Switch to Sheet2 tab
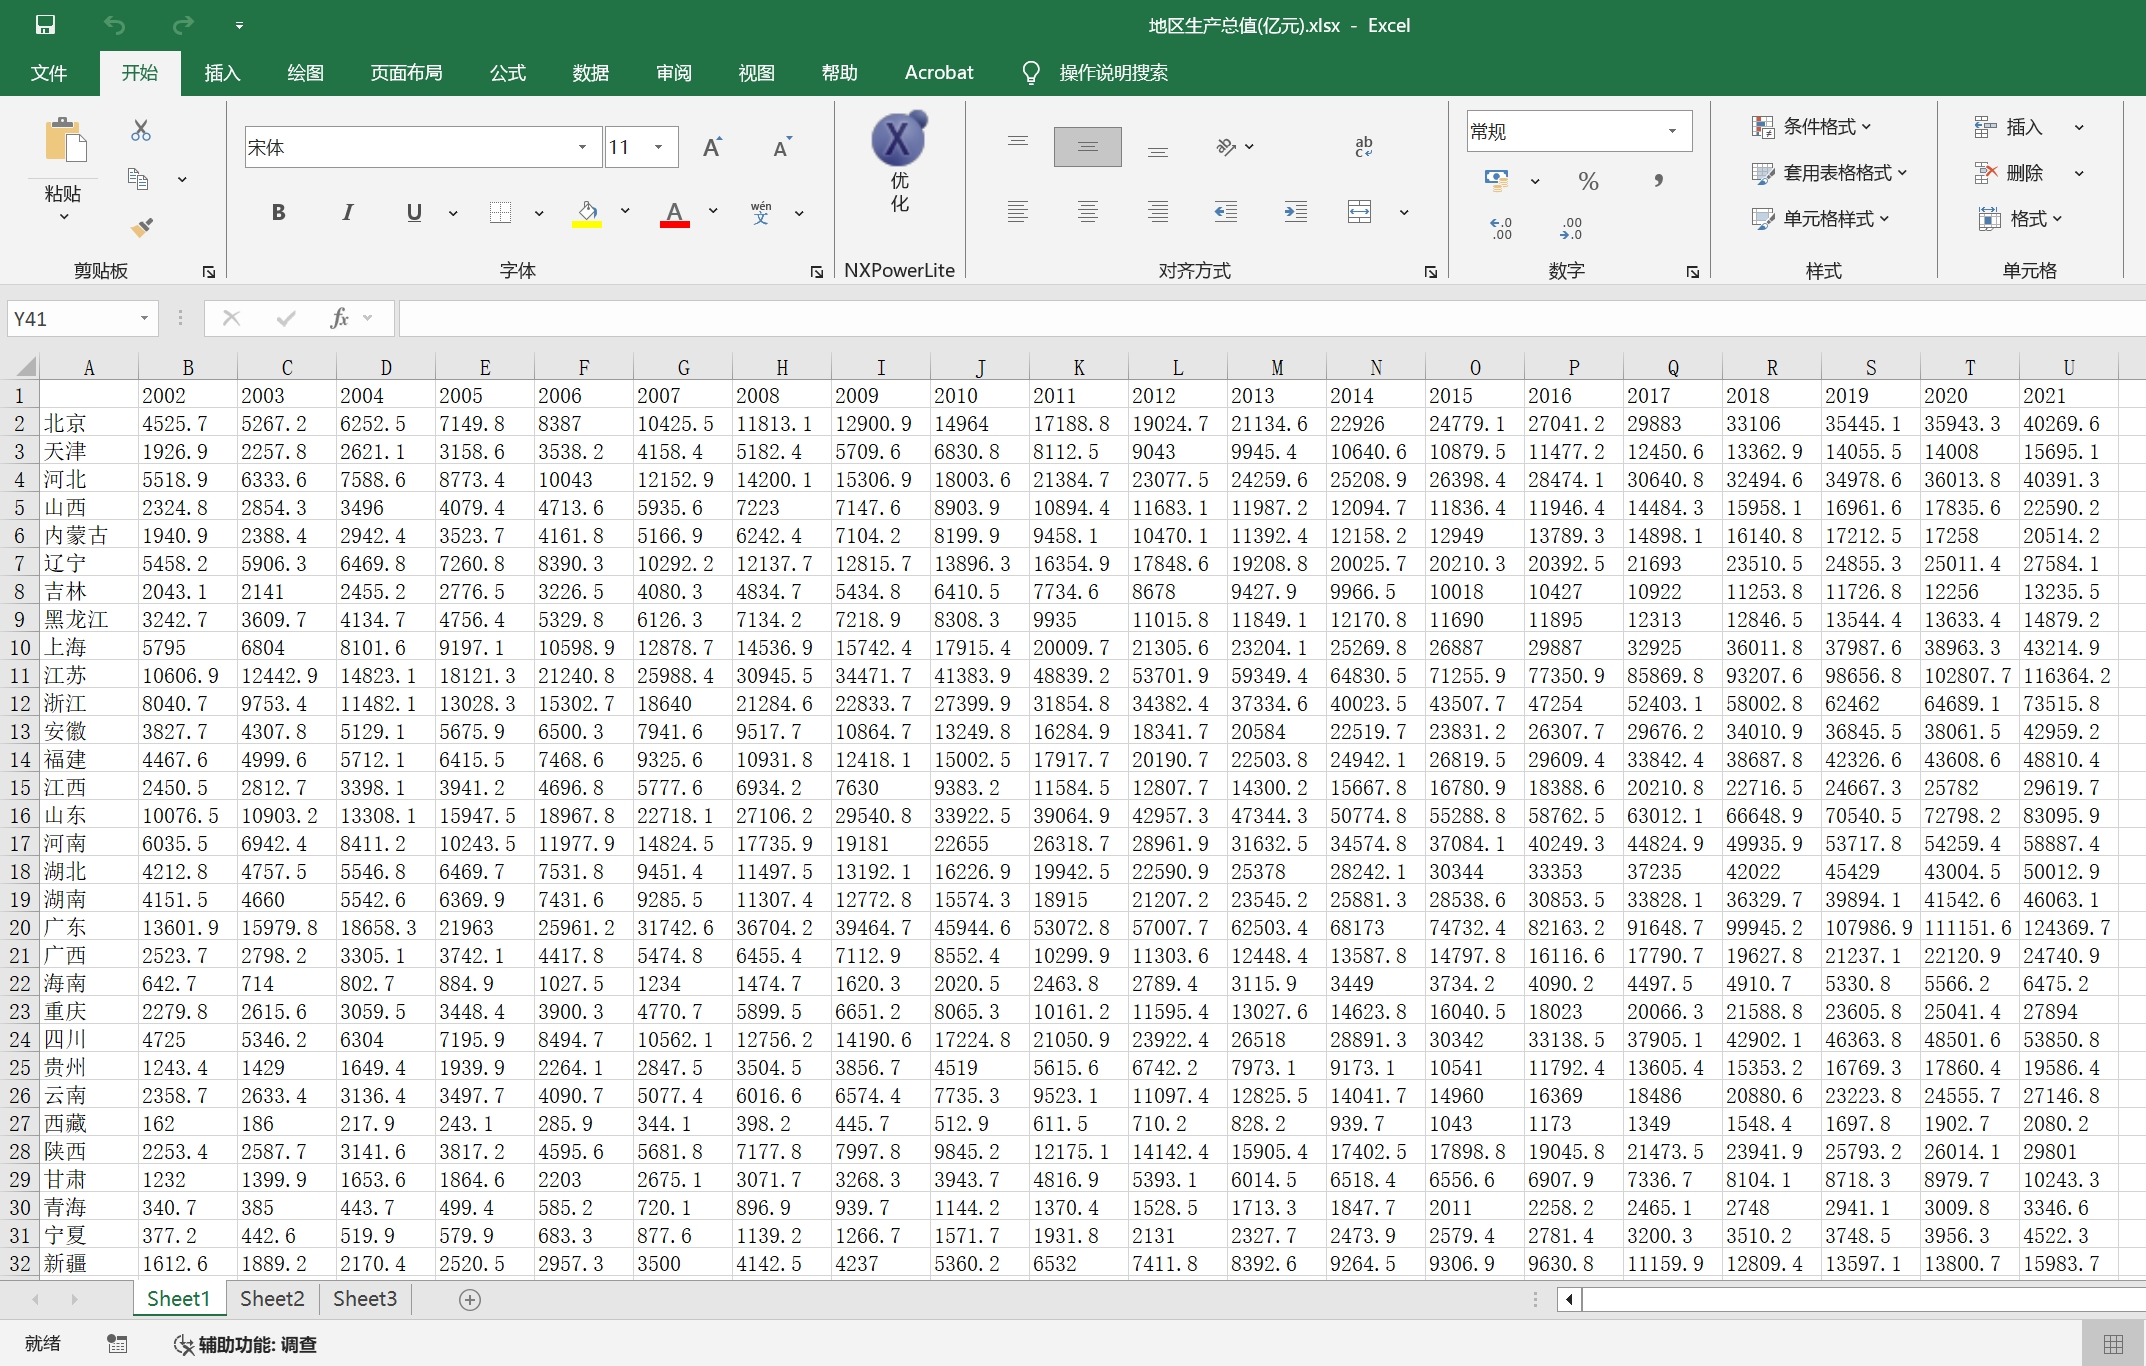 272,1298
